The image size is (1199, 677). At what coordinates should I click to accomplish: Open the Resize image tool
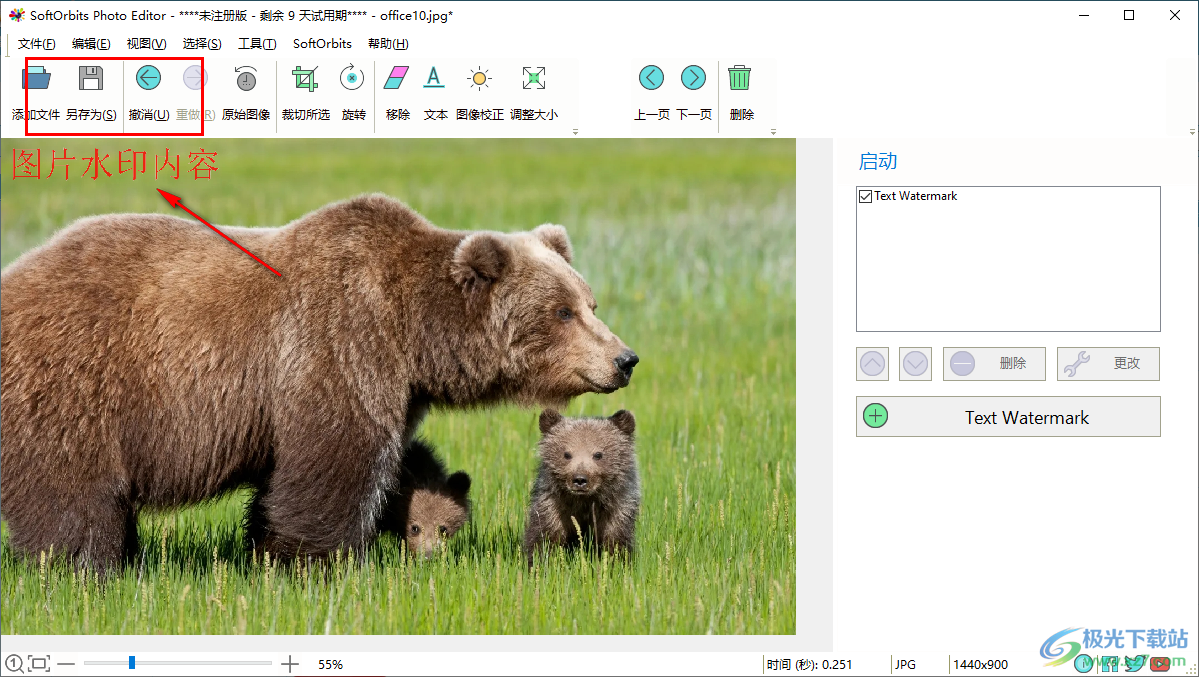tap(533, 77)
